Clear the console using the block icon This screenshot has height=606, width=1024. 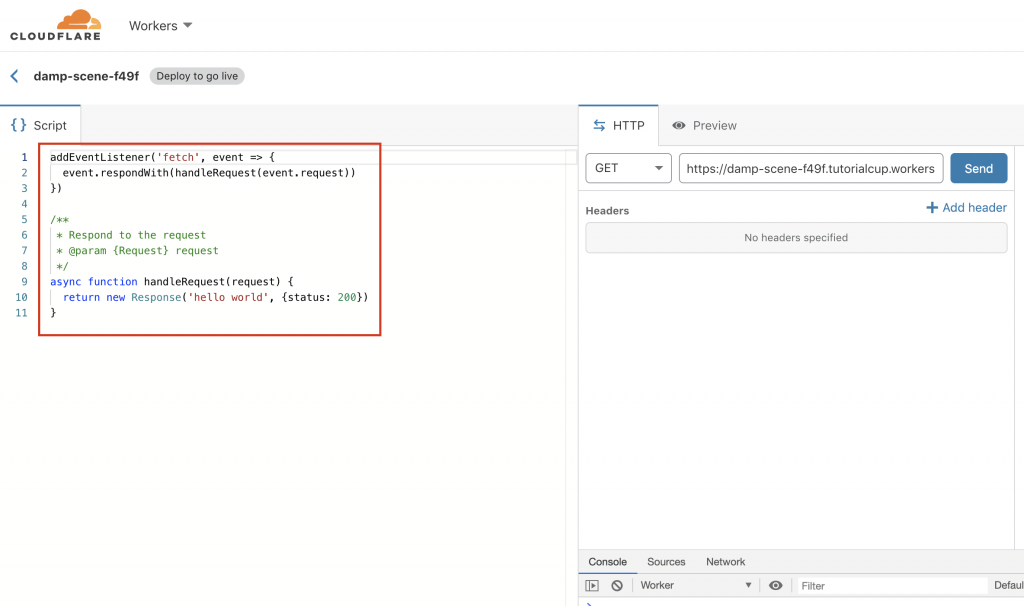click(x=617, y=585)
